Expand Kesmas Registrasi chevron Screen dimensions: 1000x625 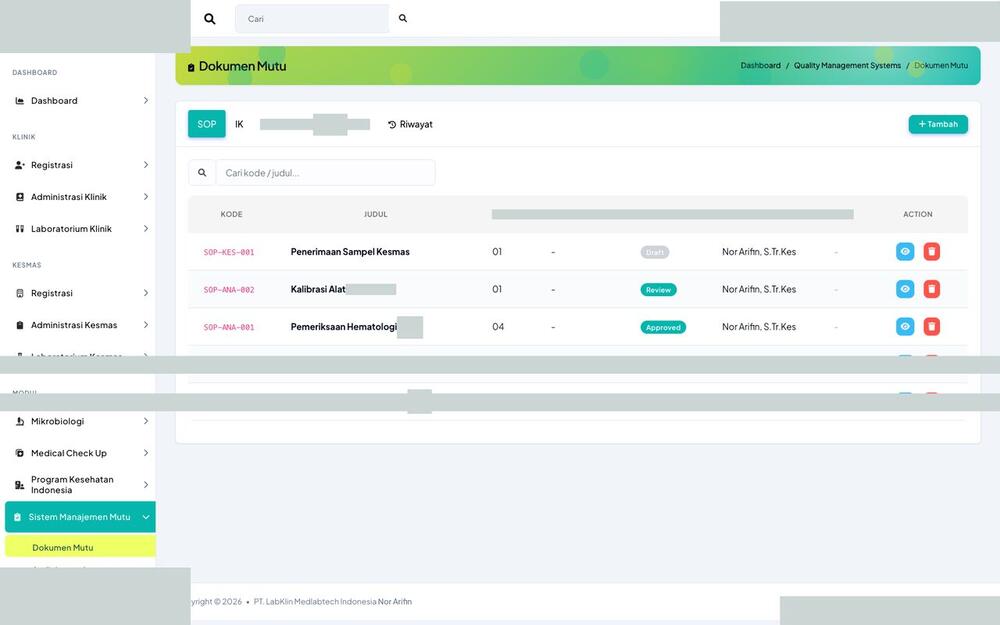(145, 293)
